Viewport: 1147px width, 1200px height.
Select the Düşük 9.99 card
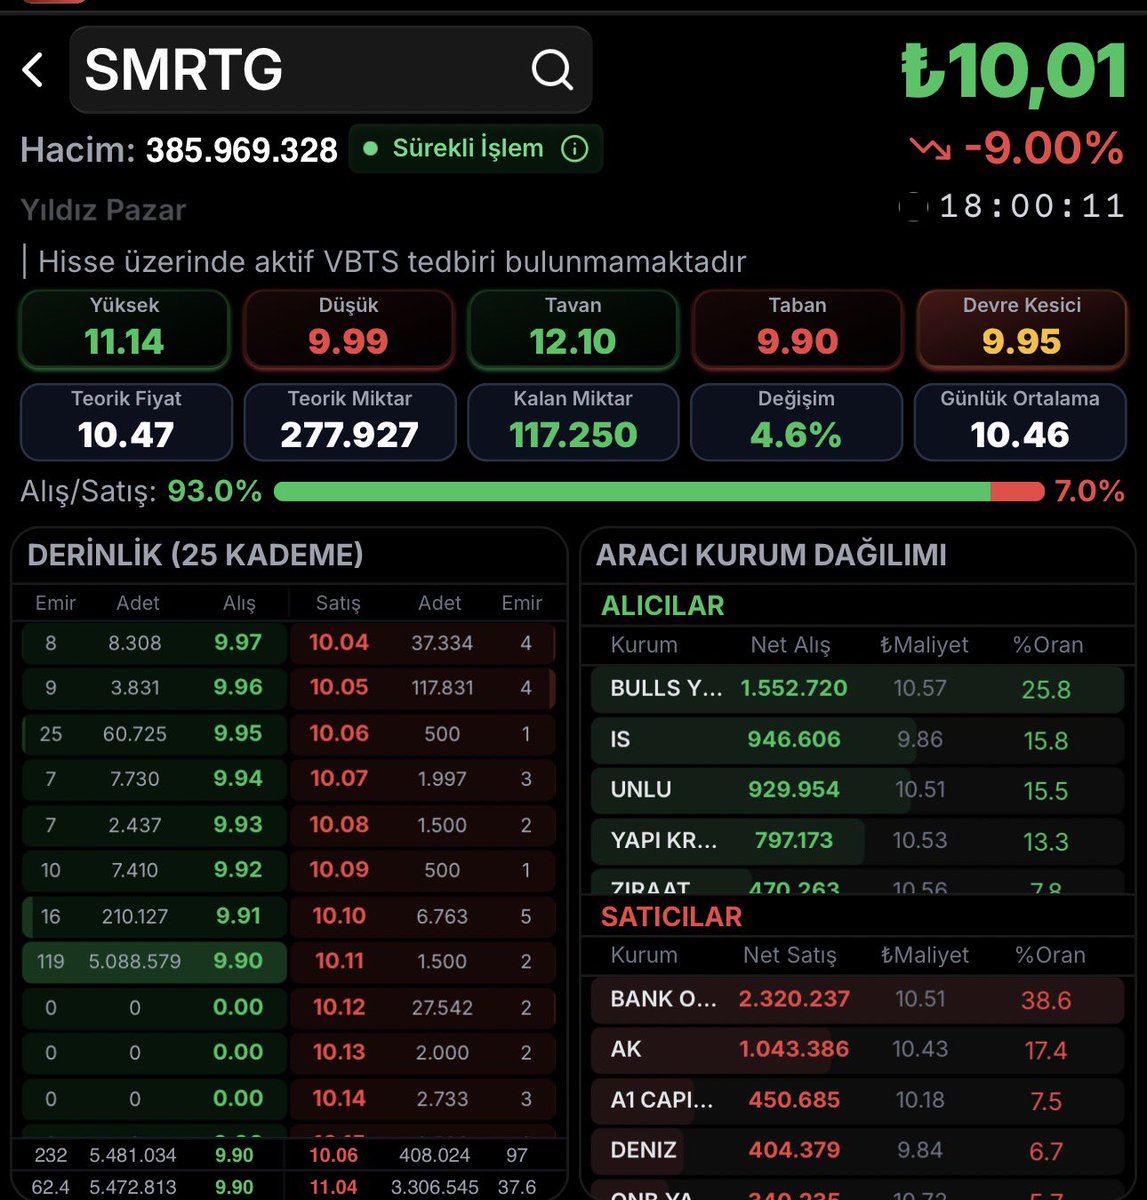348,329
